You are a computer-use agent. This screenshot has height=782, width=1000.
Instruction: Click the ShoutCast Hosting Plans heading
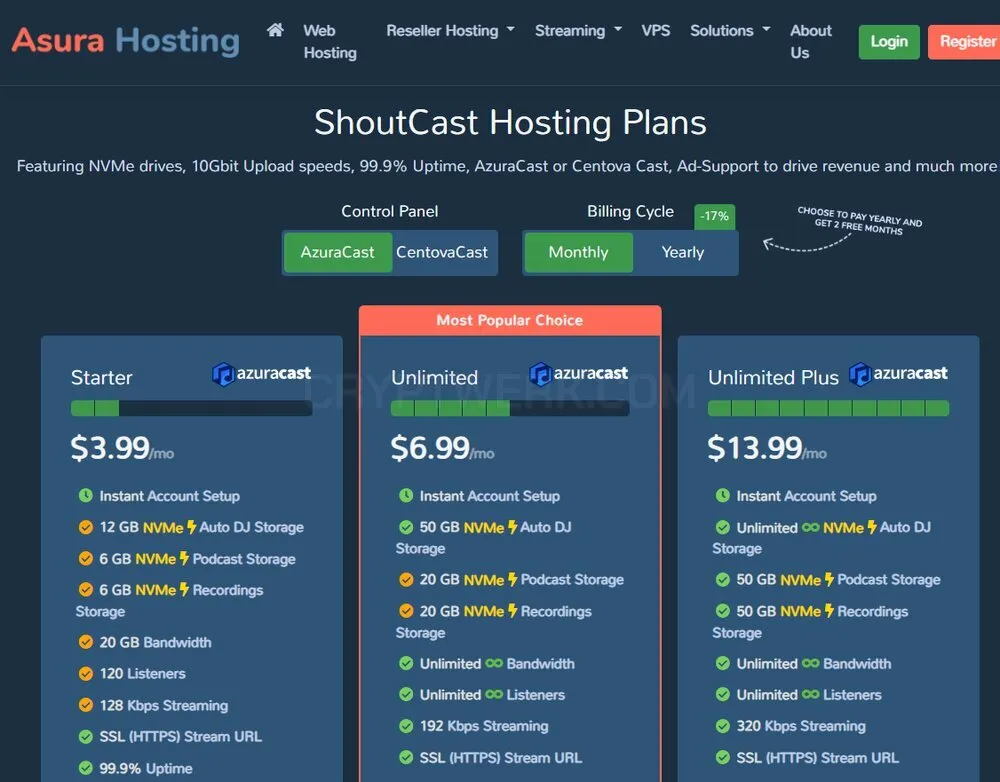(510, 122)
